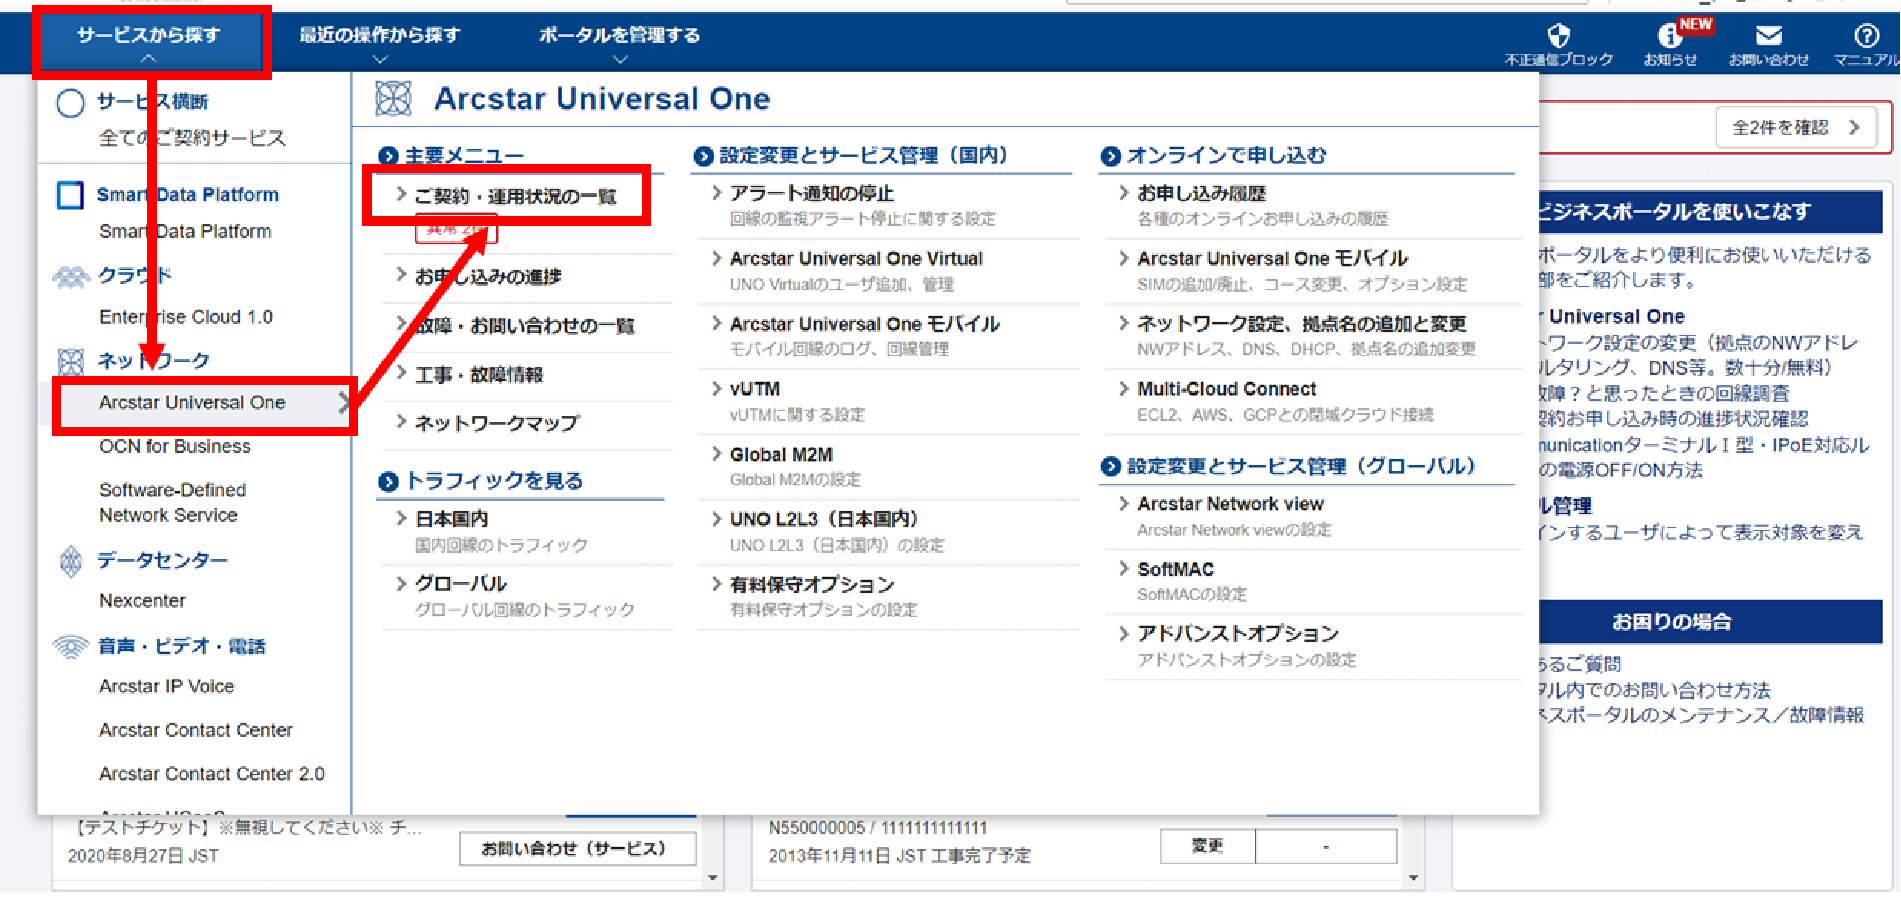Click the トラフィックを見る section bullet icon

pos(389,482)
